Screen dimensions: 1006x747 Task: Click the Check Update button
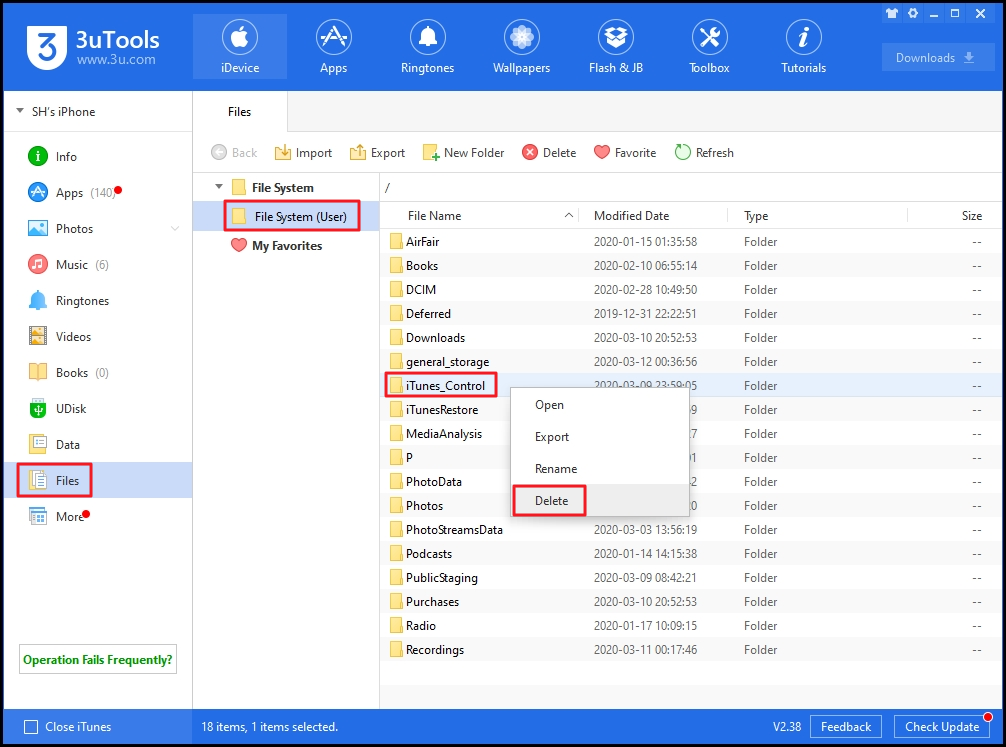(942, 726)
